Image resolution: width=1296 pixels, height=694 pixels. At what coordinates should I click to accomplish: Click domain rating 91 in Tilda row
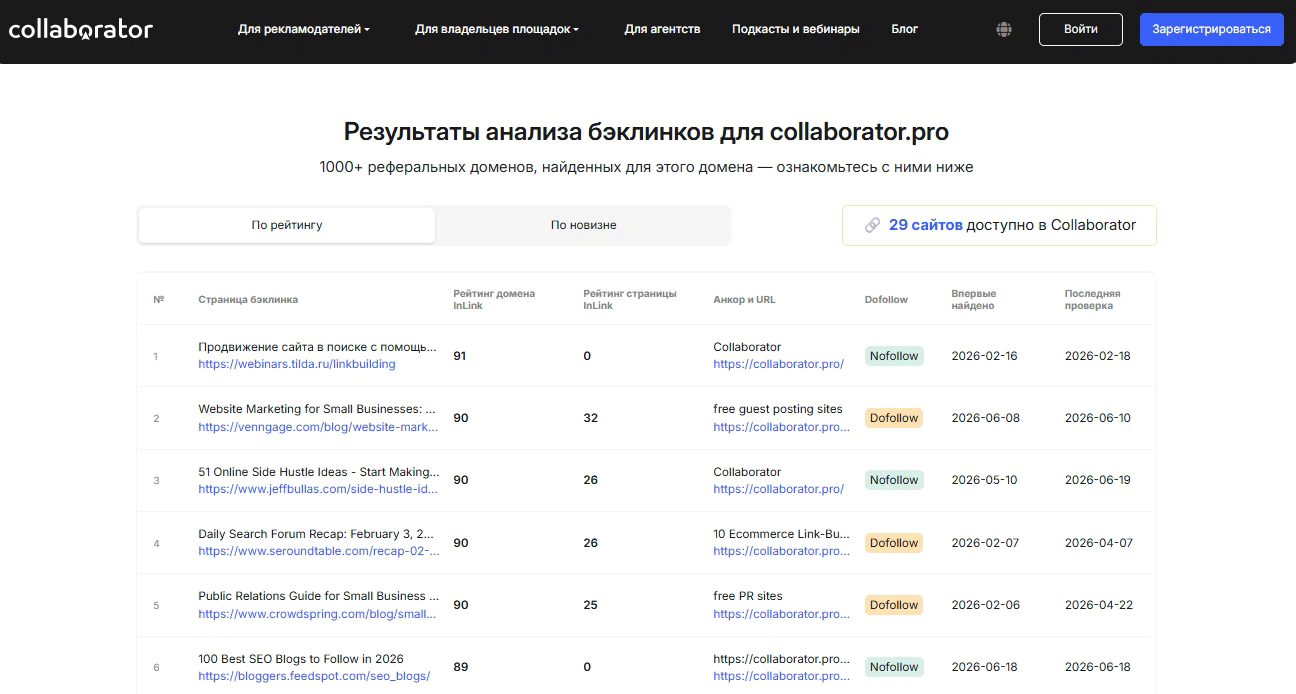click(x=460, y=356)
